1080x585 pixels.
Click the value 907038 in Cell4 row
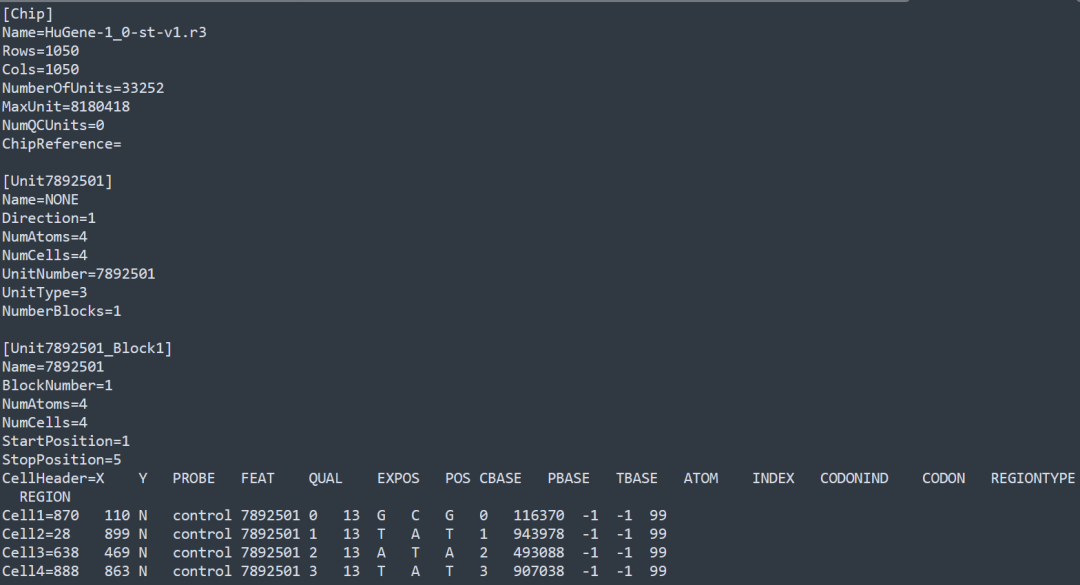click(539, 572)
